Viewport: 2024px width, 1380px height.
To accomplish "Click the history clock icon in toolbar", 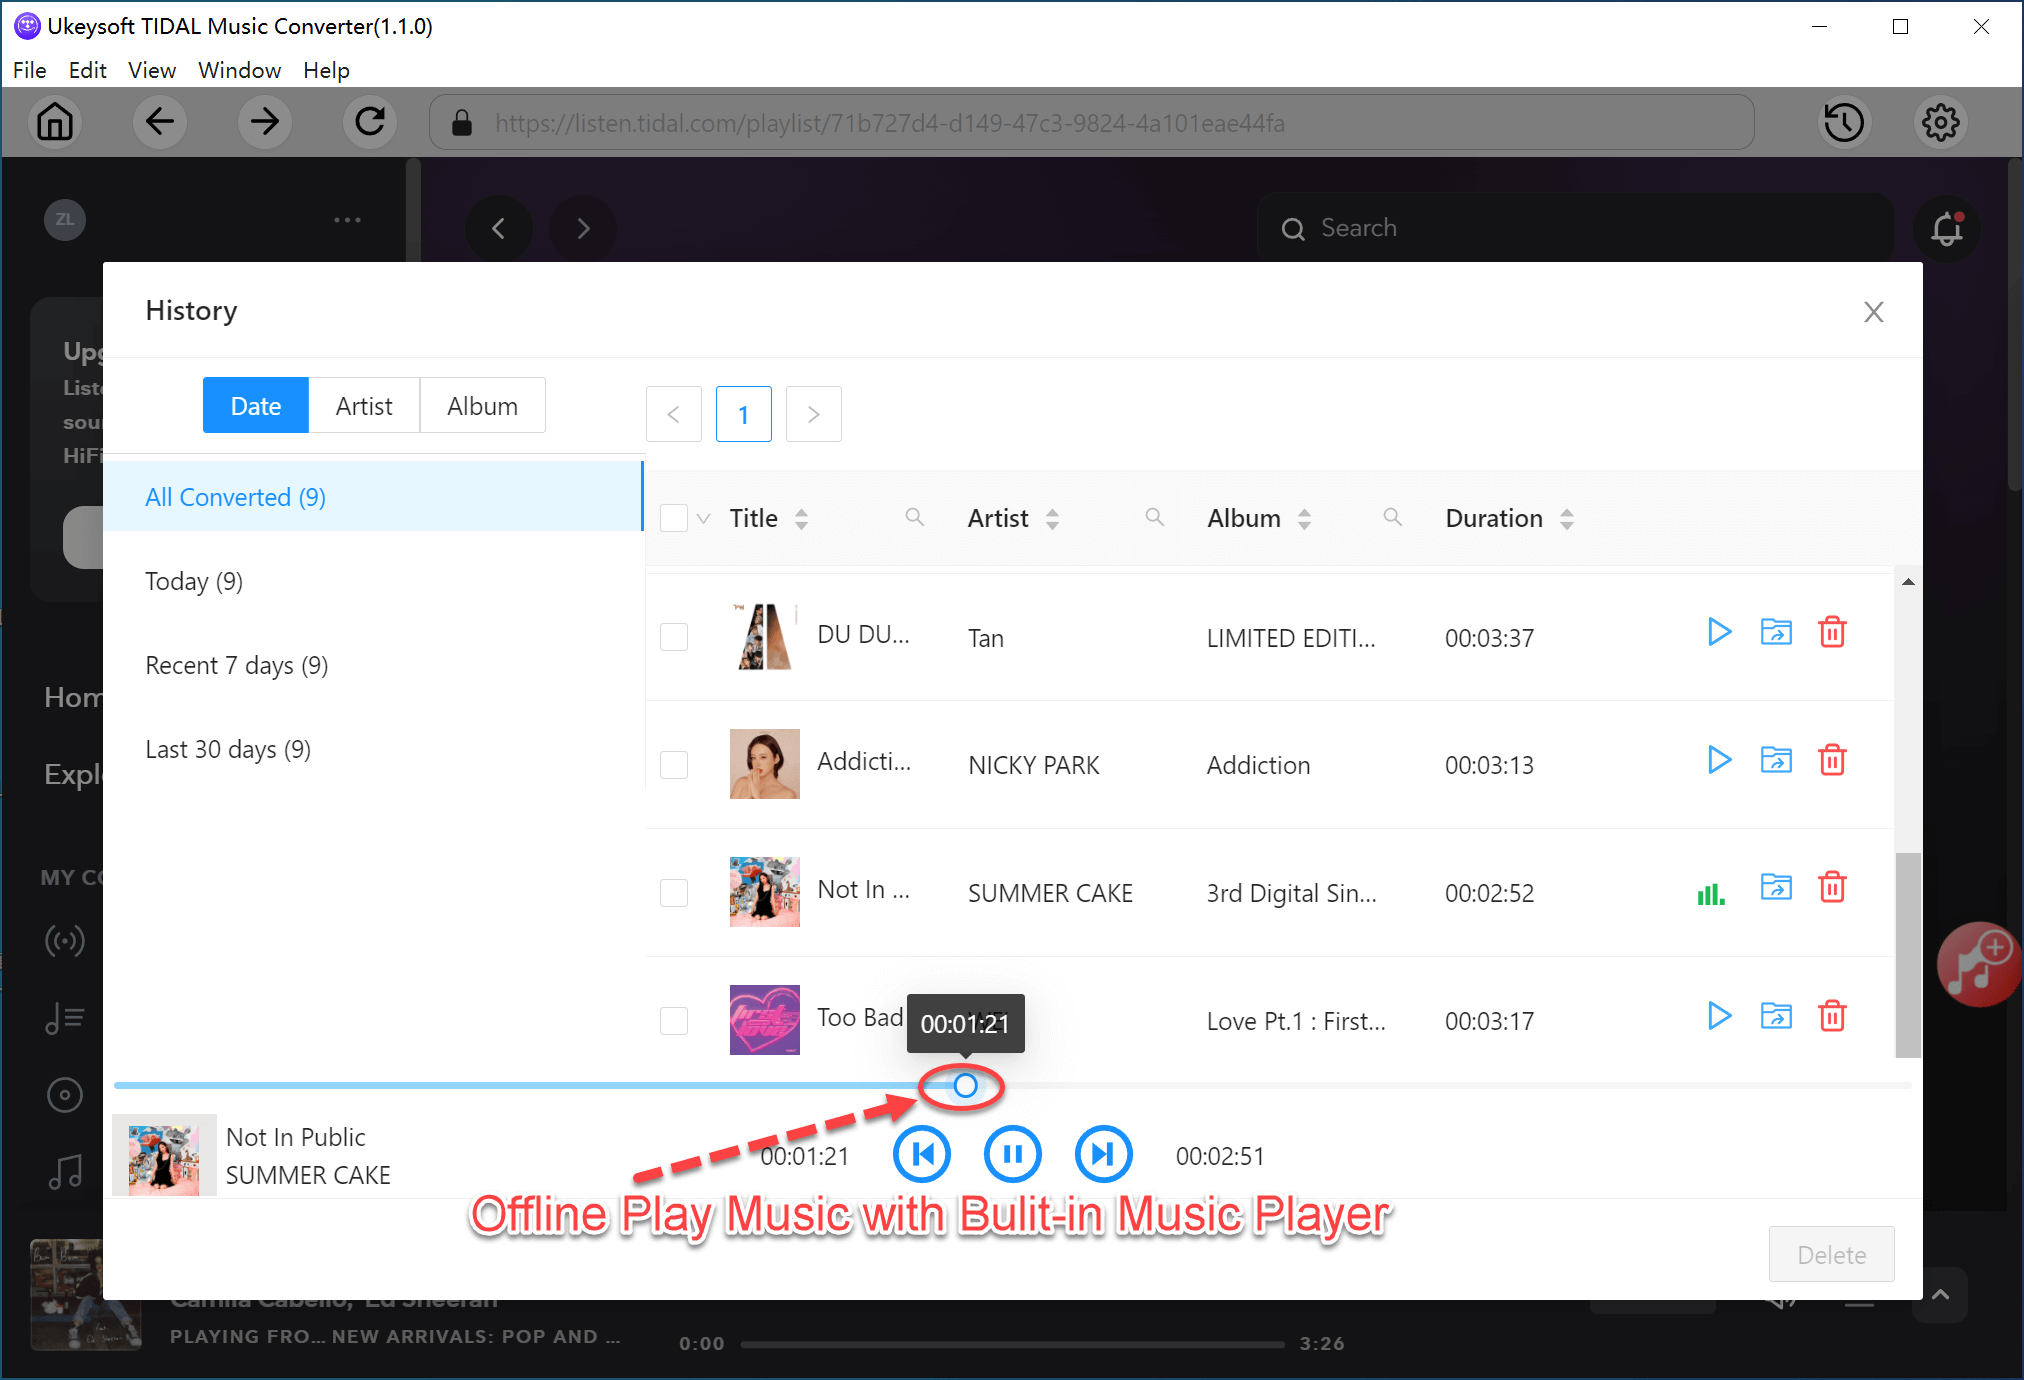I will 1844,123.
